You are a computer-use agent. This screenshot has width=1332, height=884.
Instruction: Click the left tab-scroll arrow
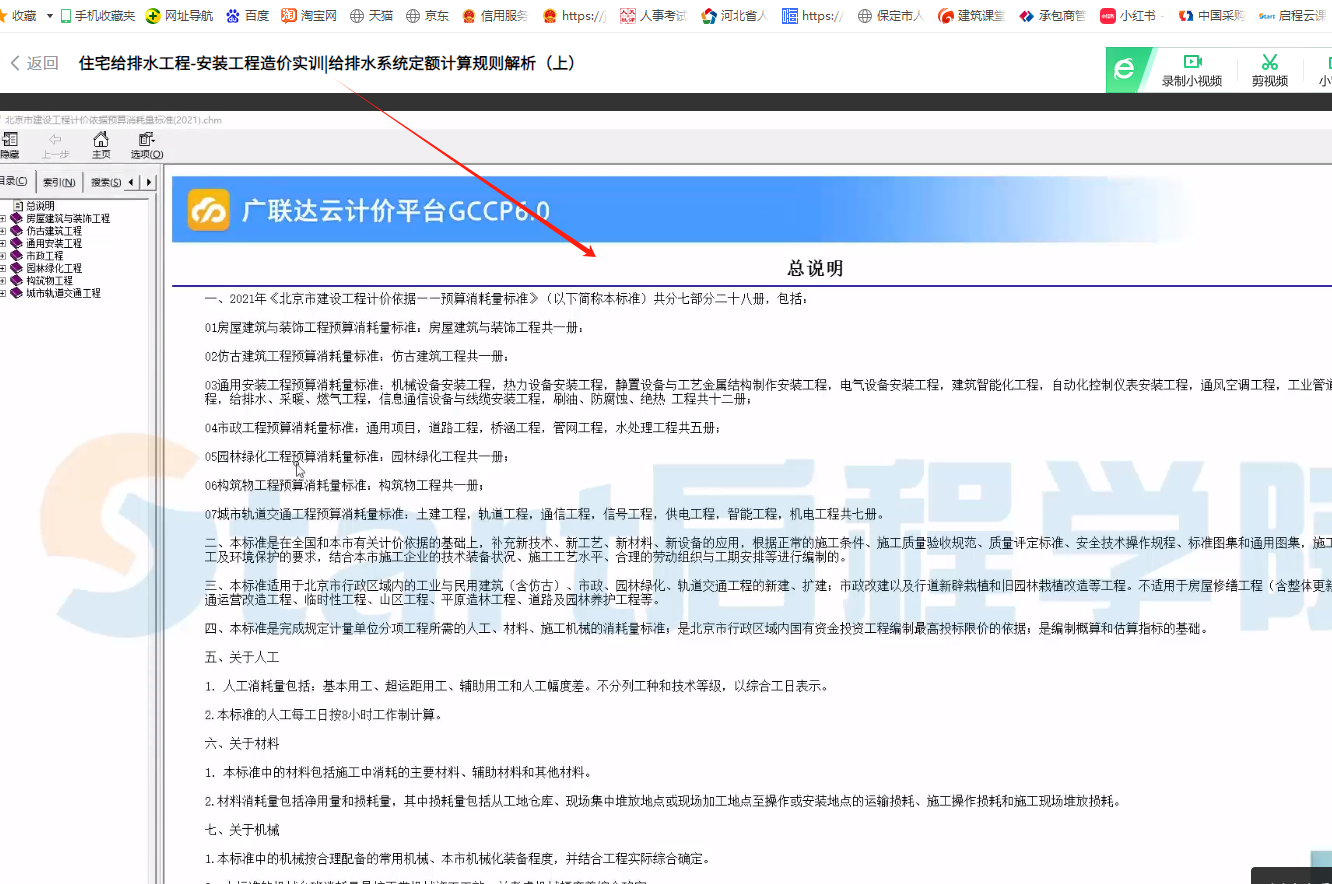click(133, 182)
